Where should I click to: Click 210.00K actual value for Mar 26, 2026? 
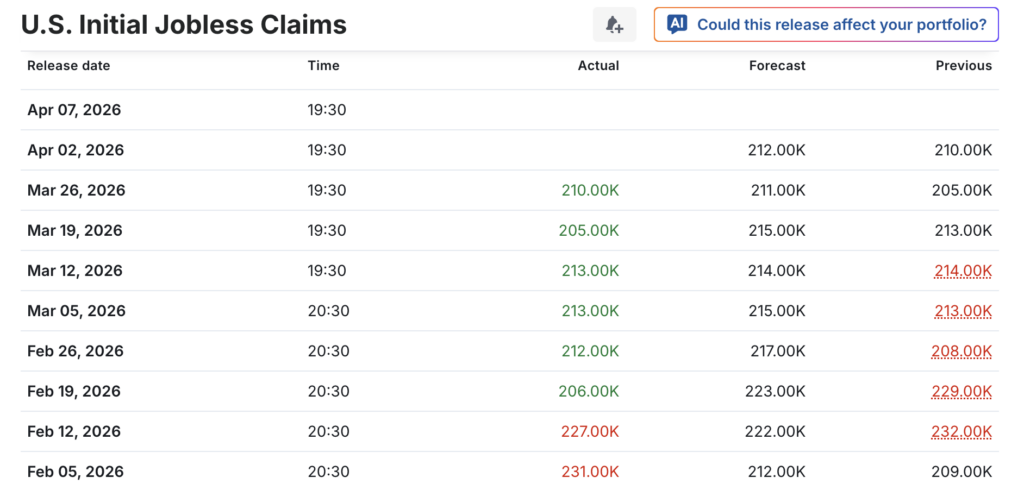[x=590, y=190]
